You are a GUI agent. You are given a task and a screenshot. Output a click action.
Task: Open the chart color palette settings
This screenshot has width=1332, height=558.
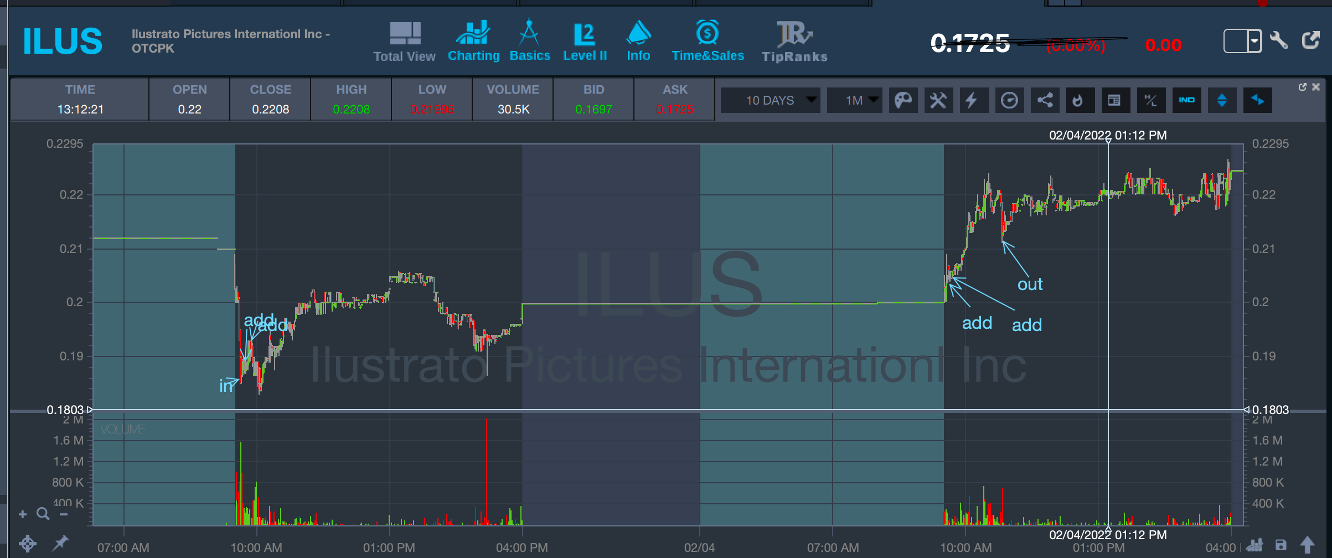903,100
